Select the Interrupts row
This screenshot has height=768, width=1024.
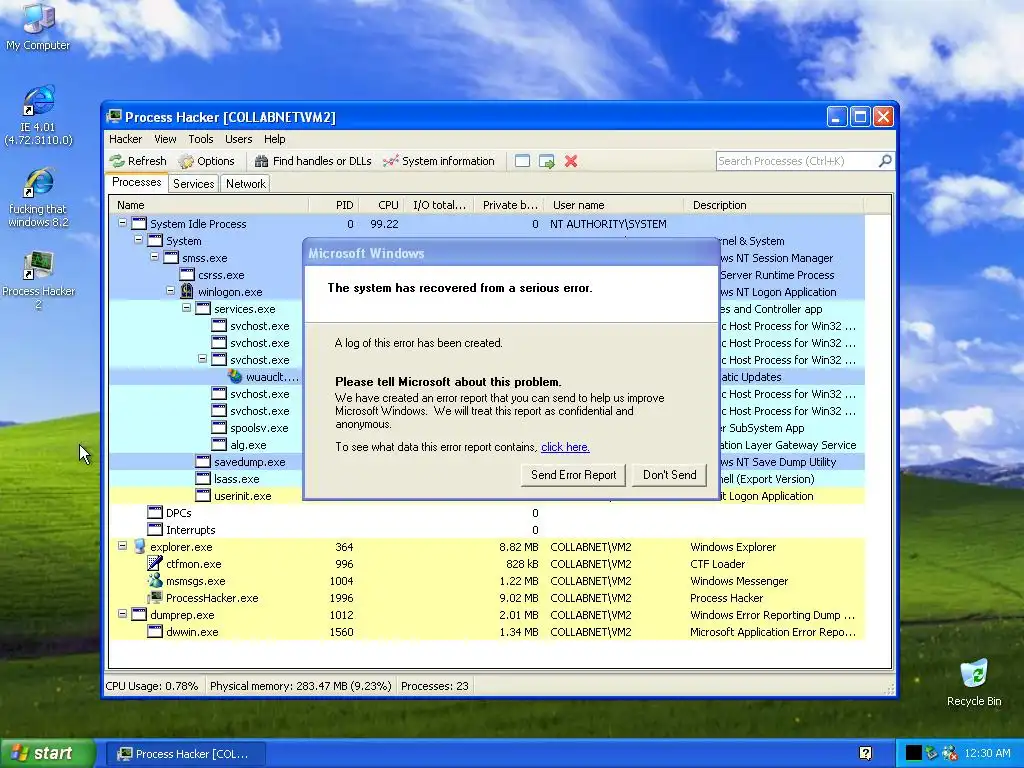coord(487,530)
